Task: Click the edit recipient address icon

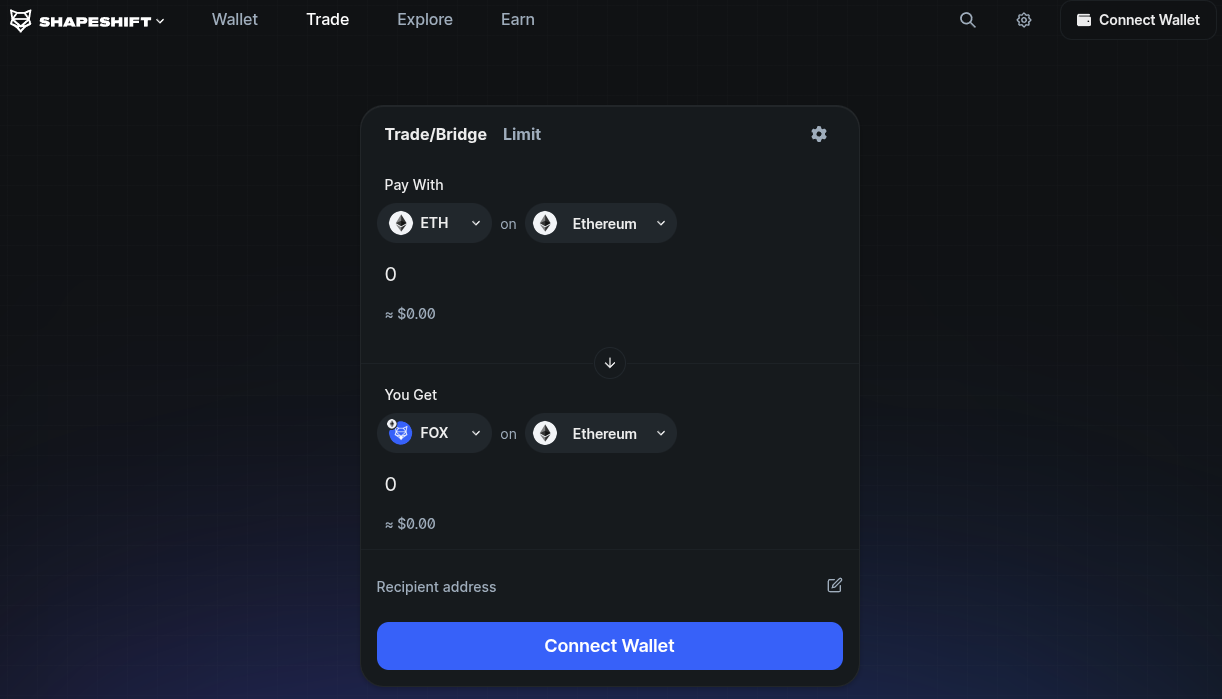Action: pos(834,585)
